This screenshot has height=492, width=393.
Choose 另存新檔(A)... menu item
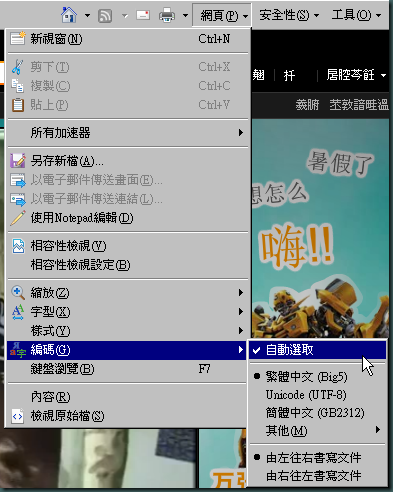[x=128, y=161]
